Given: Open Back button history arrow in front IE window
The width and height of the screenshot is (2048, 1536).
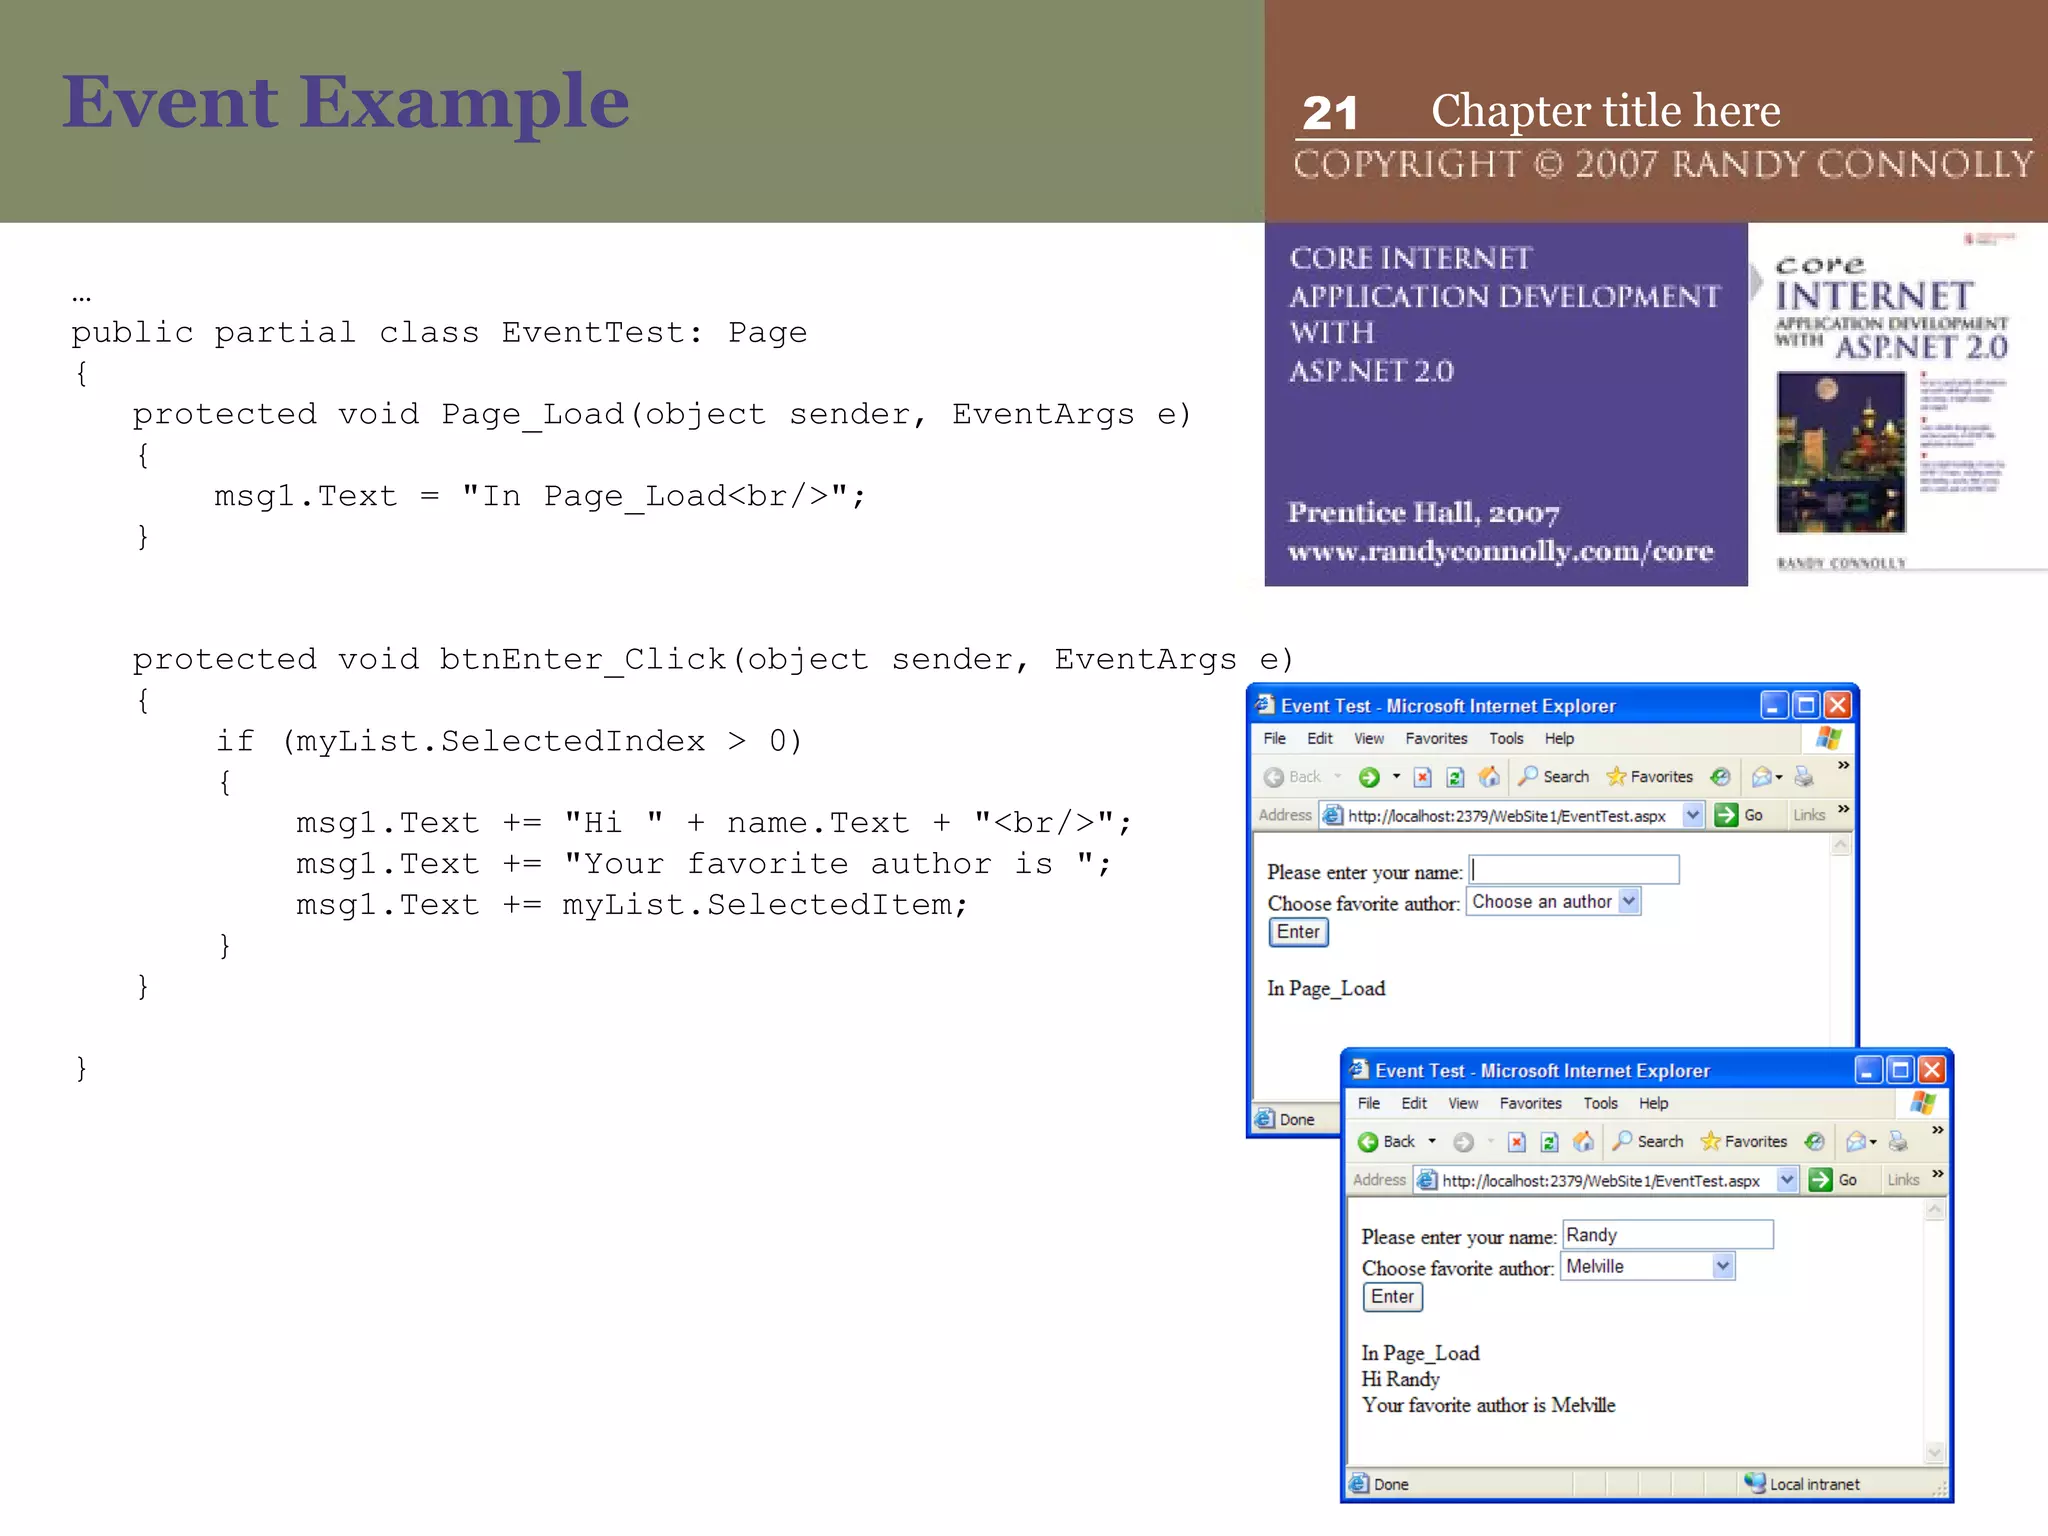Looking at the screenshot, I should pos(1432,1142).
